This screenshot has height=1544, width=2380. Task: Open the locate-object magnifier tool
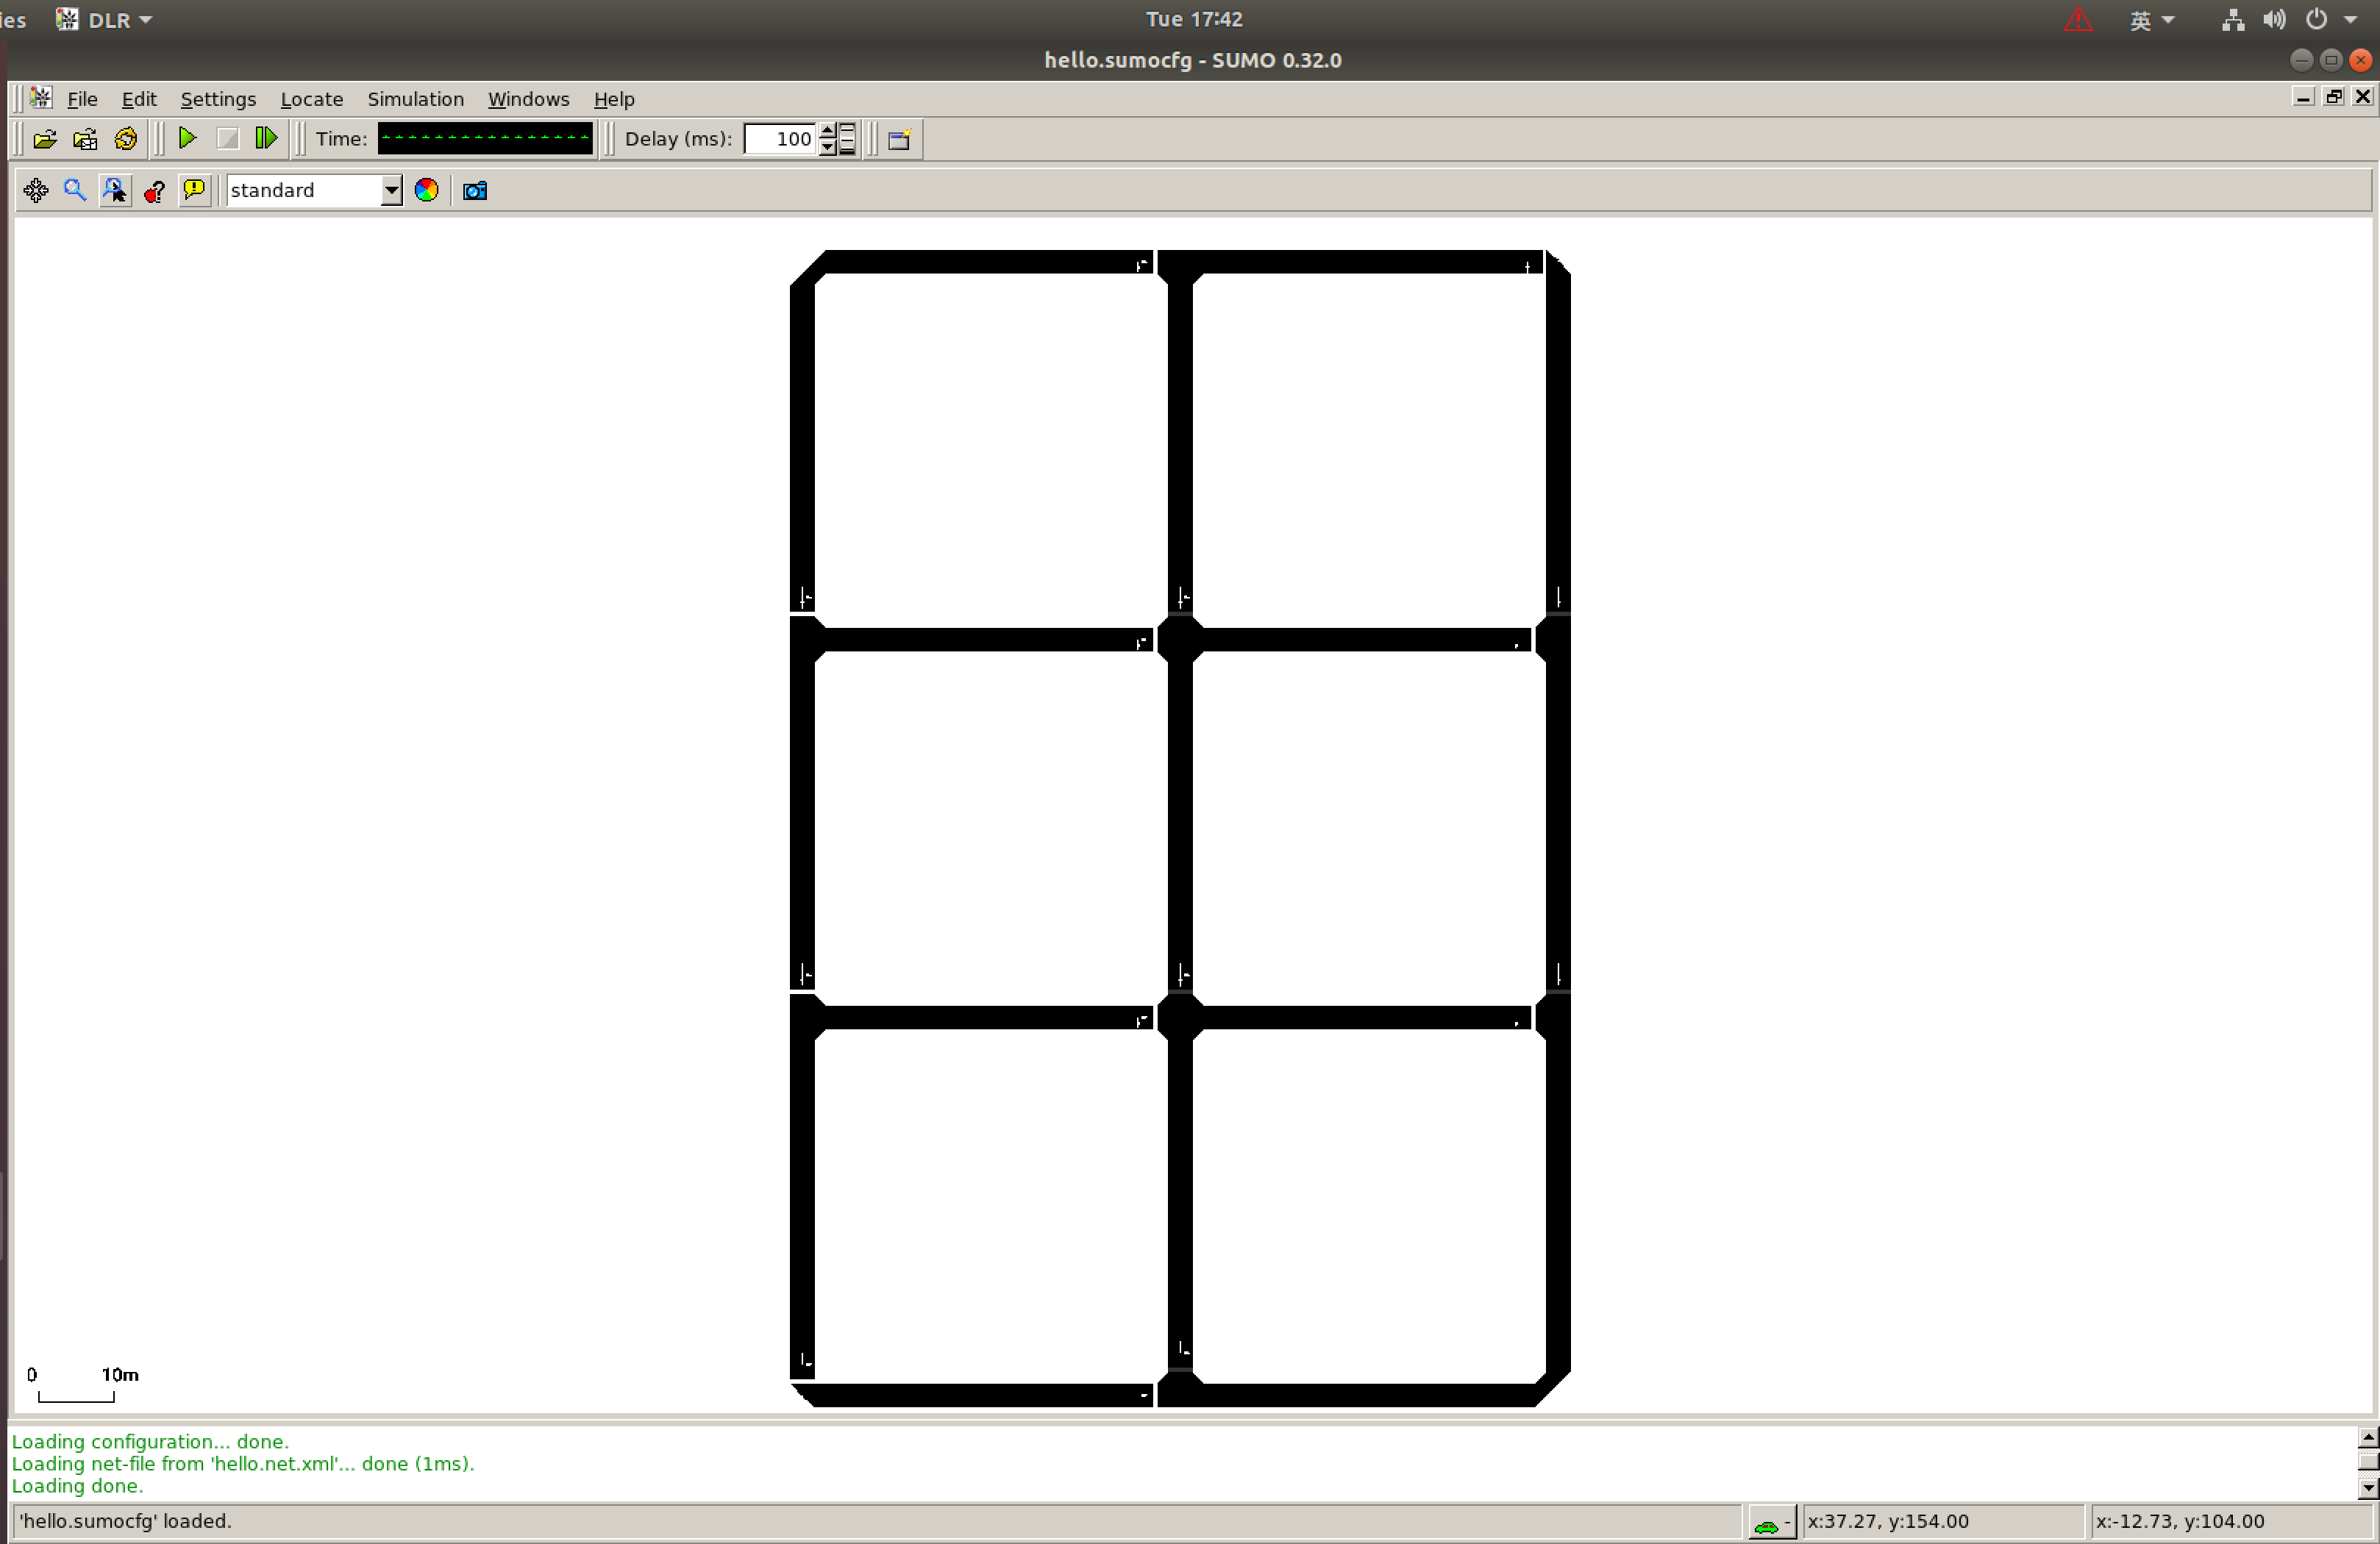pyautogui.click(x=115, y=190)
